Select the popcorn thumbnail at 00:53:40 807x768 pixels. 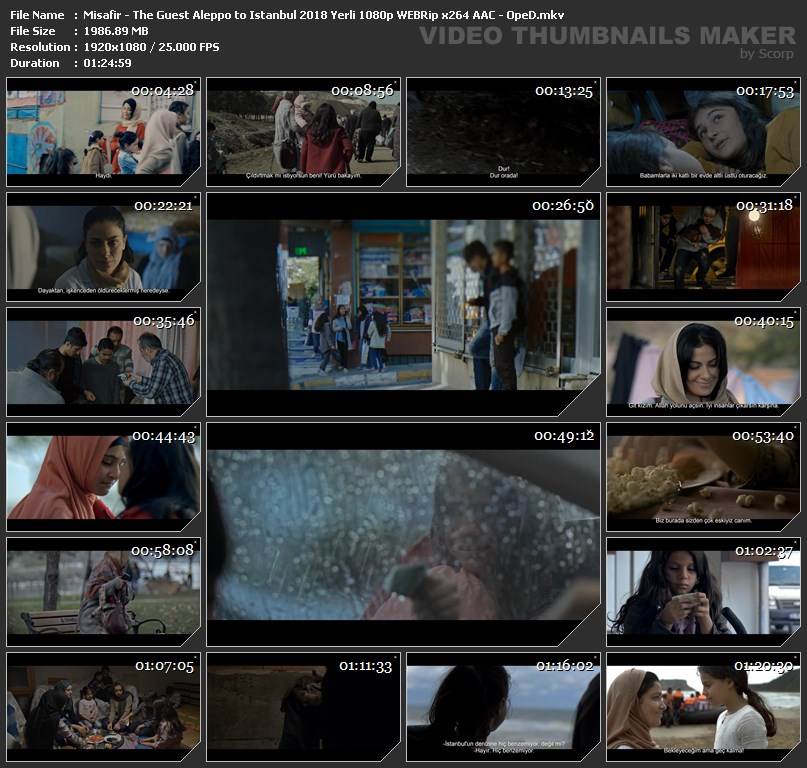click(704, 477)
